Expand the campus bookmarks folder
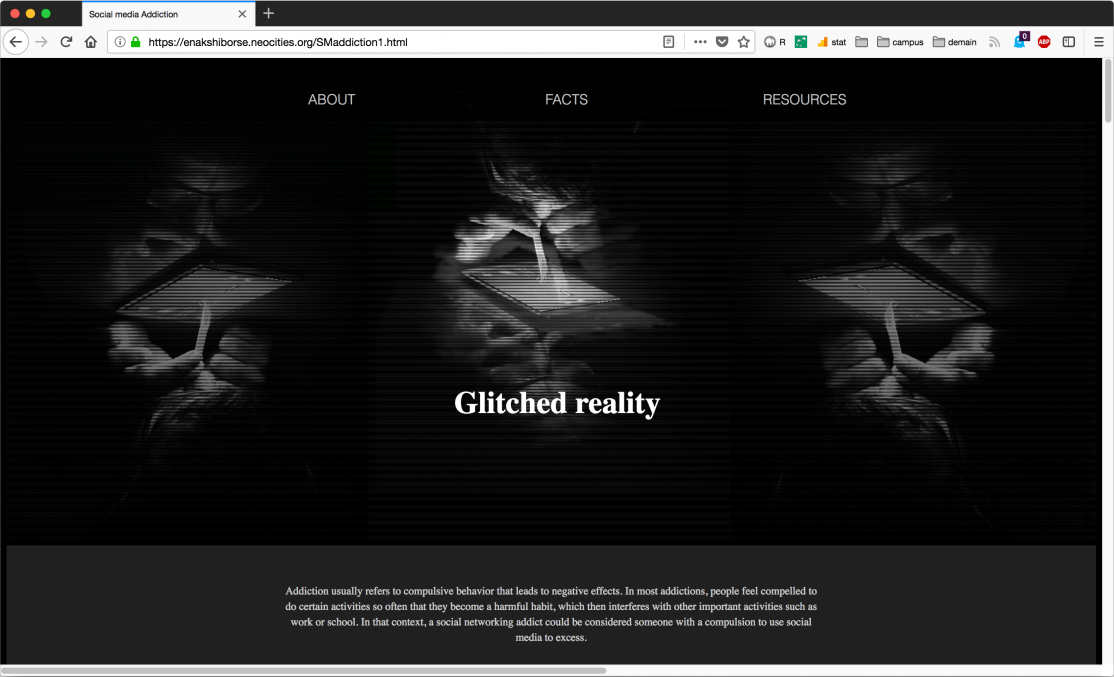 (900, 42)
